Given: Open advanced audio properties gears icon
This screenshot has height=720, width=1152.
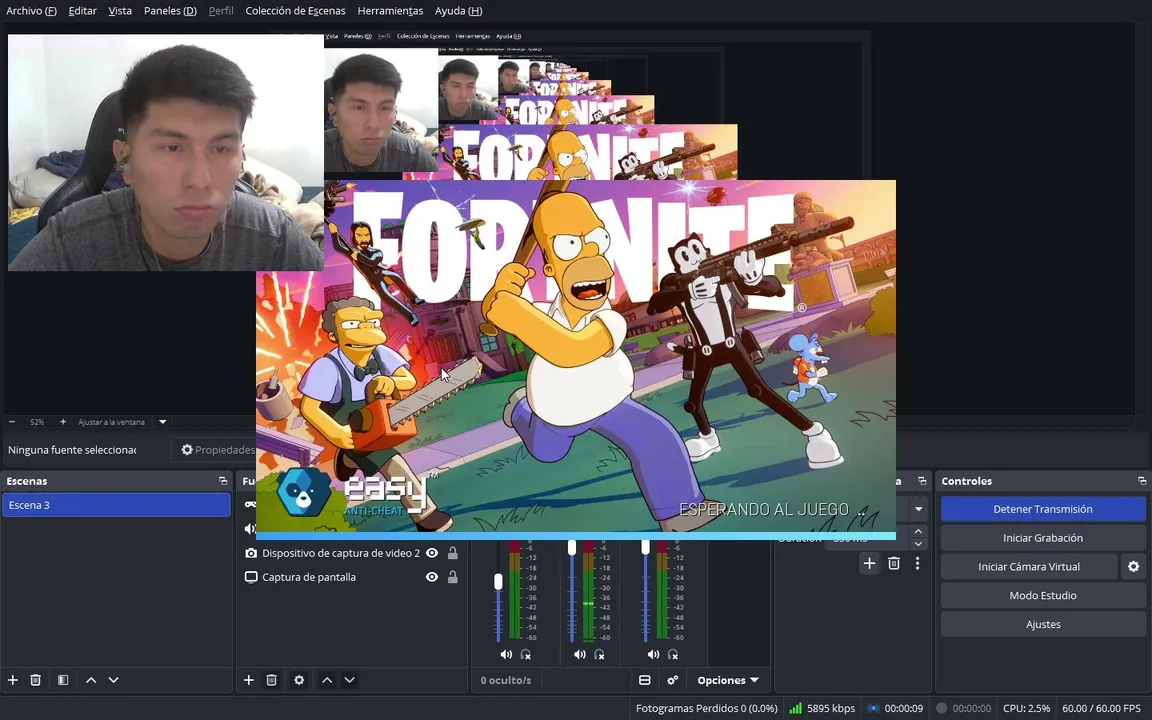Looking at the screenshot, I should 672,680.
